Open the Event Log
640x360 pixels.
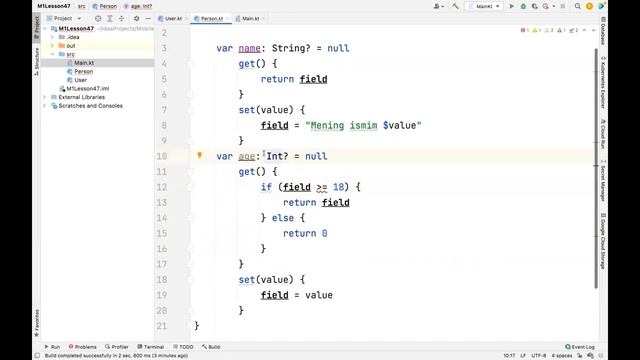click(580, 347)
